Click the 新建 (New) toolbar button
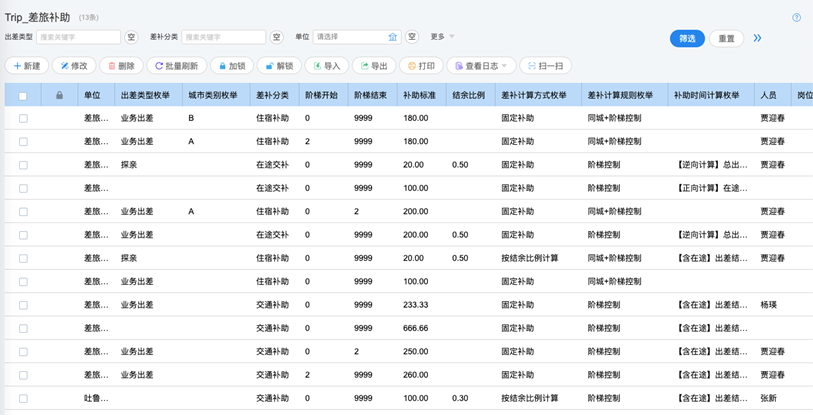Screen dimensions: 813x415 pyautogui.click(x=27, y=66)
